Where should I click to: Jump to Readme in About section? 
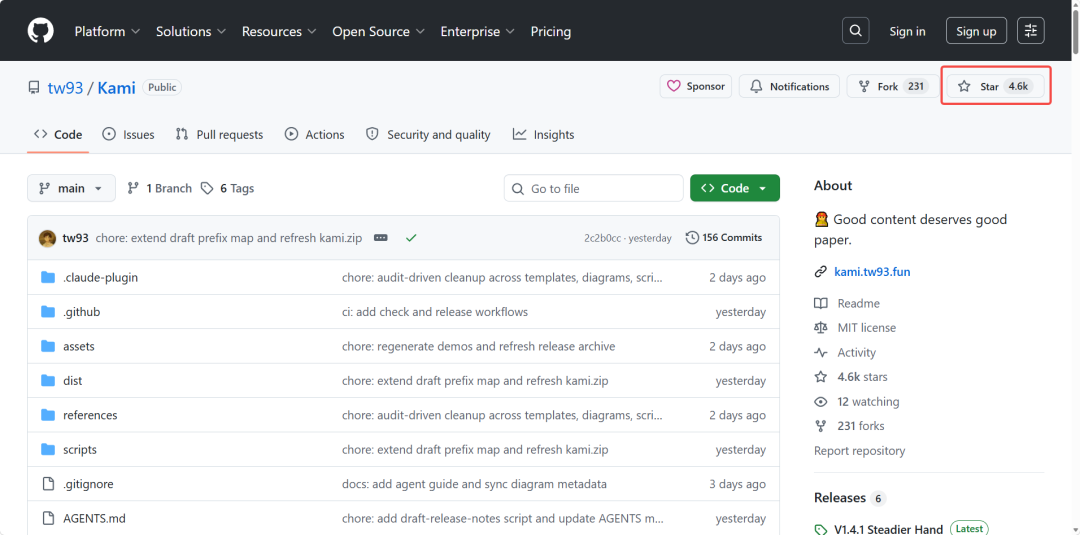coord(847,304)
